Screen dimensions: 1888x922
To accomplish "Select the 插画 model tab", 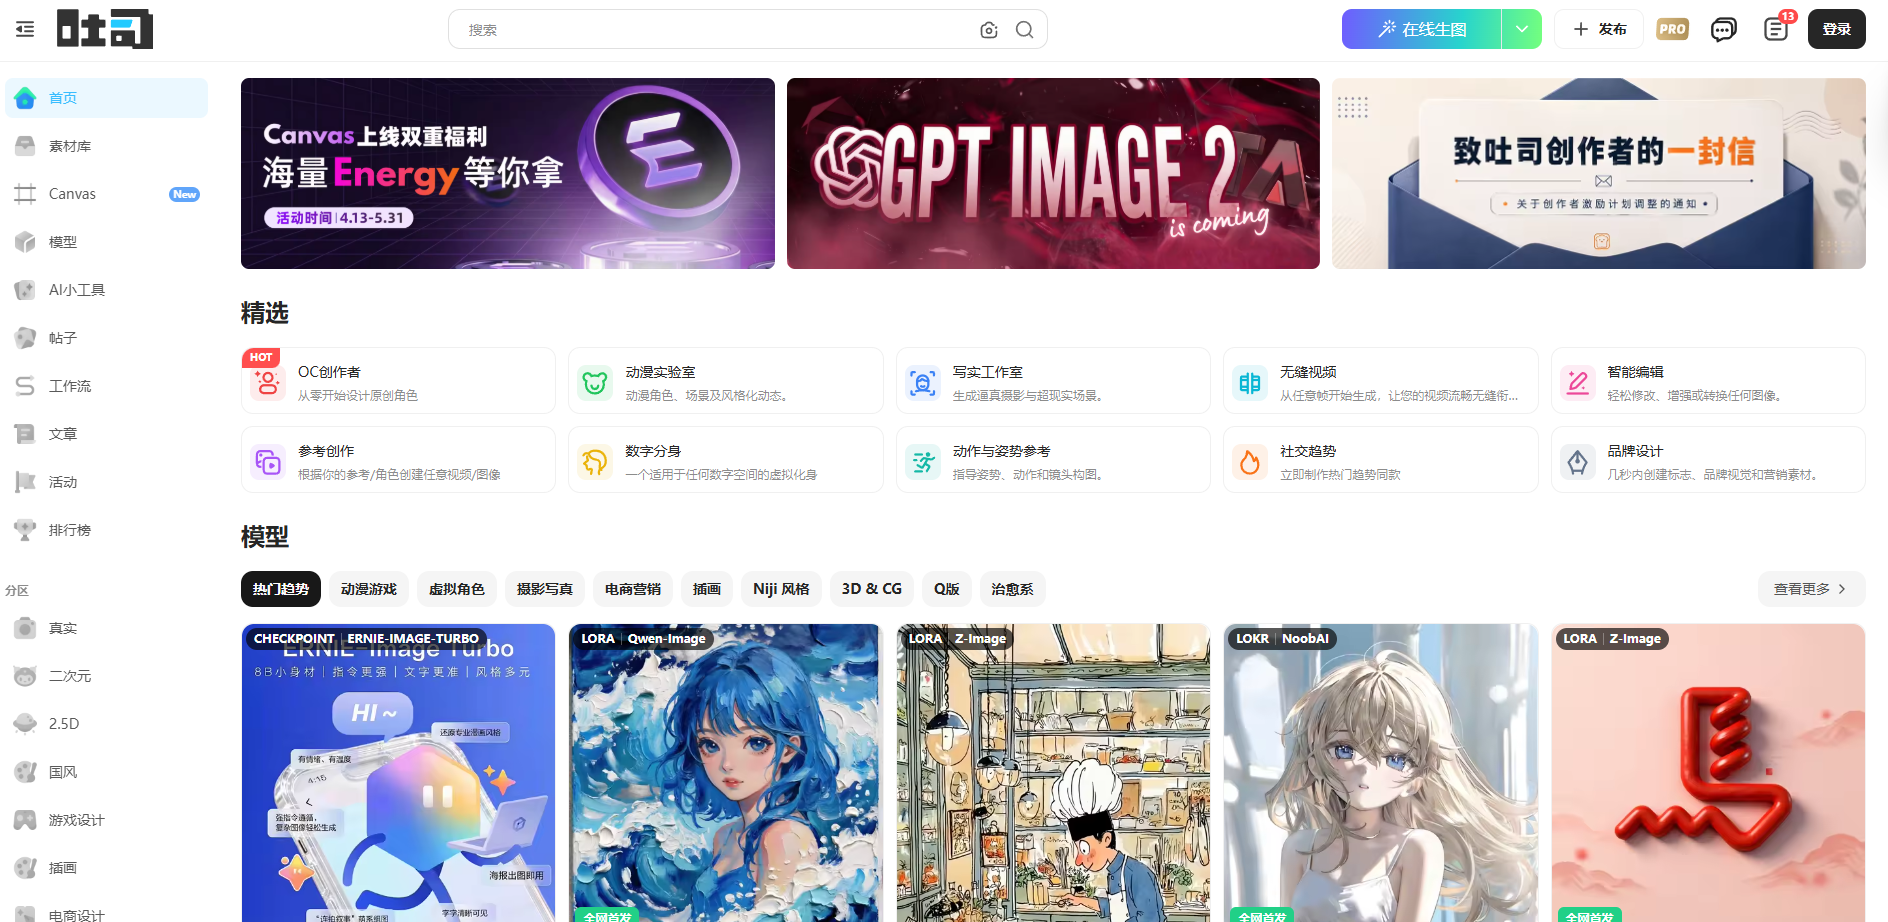I will (x=707, y=589).
